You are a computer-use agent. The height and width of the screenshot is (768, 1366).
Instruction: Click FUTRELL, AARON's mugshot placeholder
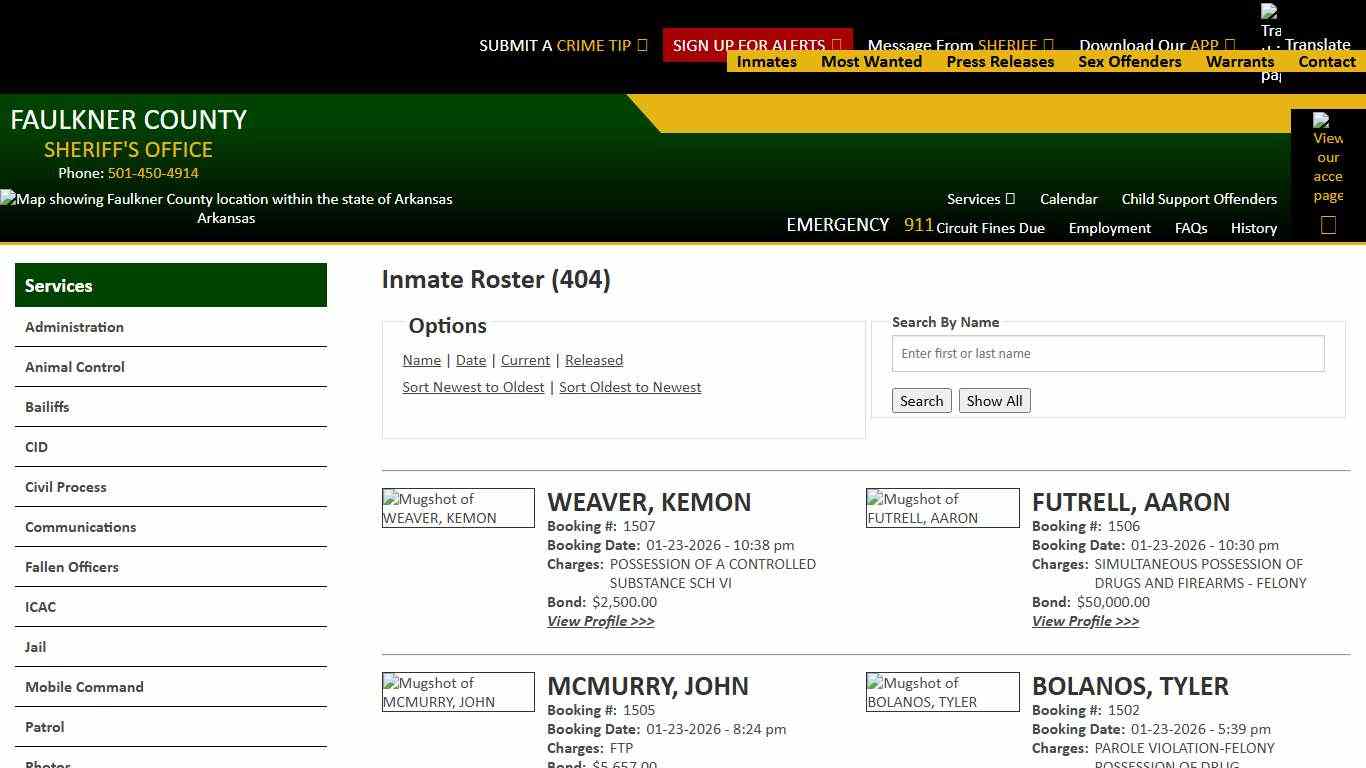tap(942, 508)
